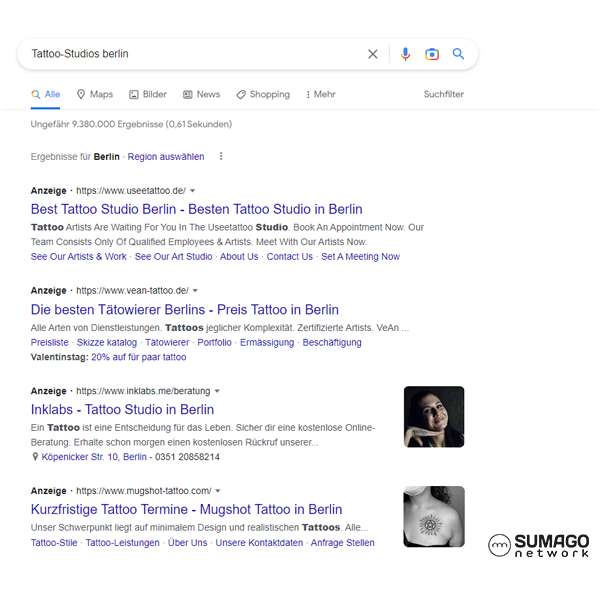Click Ermässigung sitelink
The height and width of the screenshot is (600, 600).
(x=267, y=342)
